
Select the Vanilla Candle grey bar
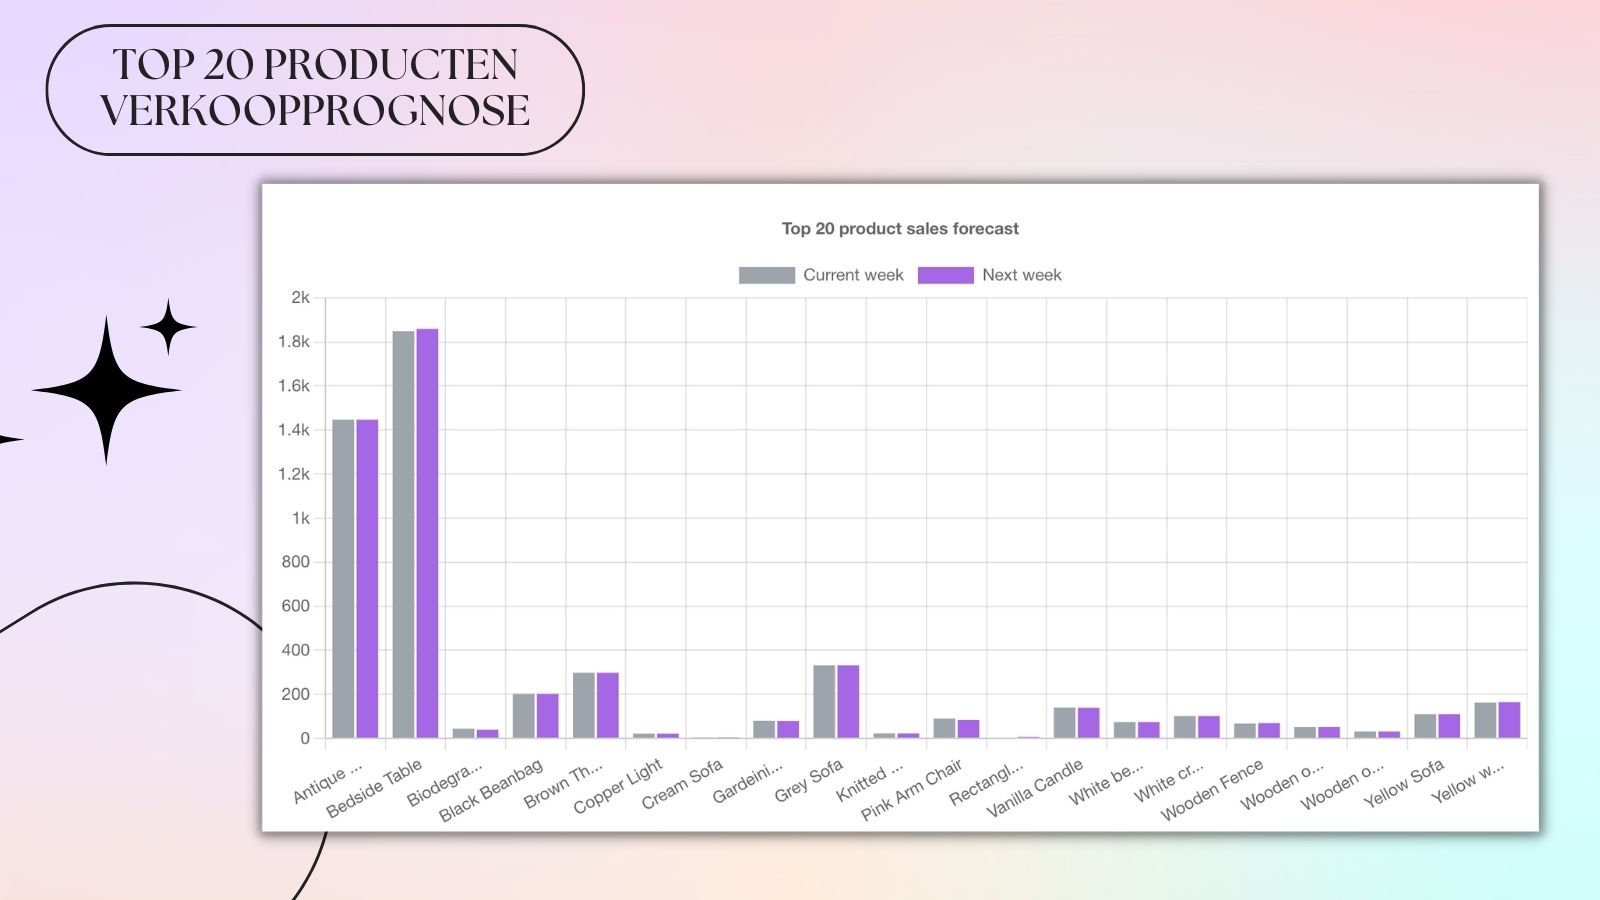tap(1064, 723)
